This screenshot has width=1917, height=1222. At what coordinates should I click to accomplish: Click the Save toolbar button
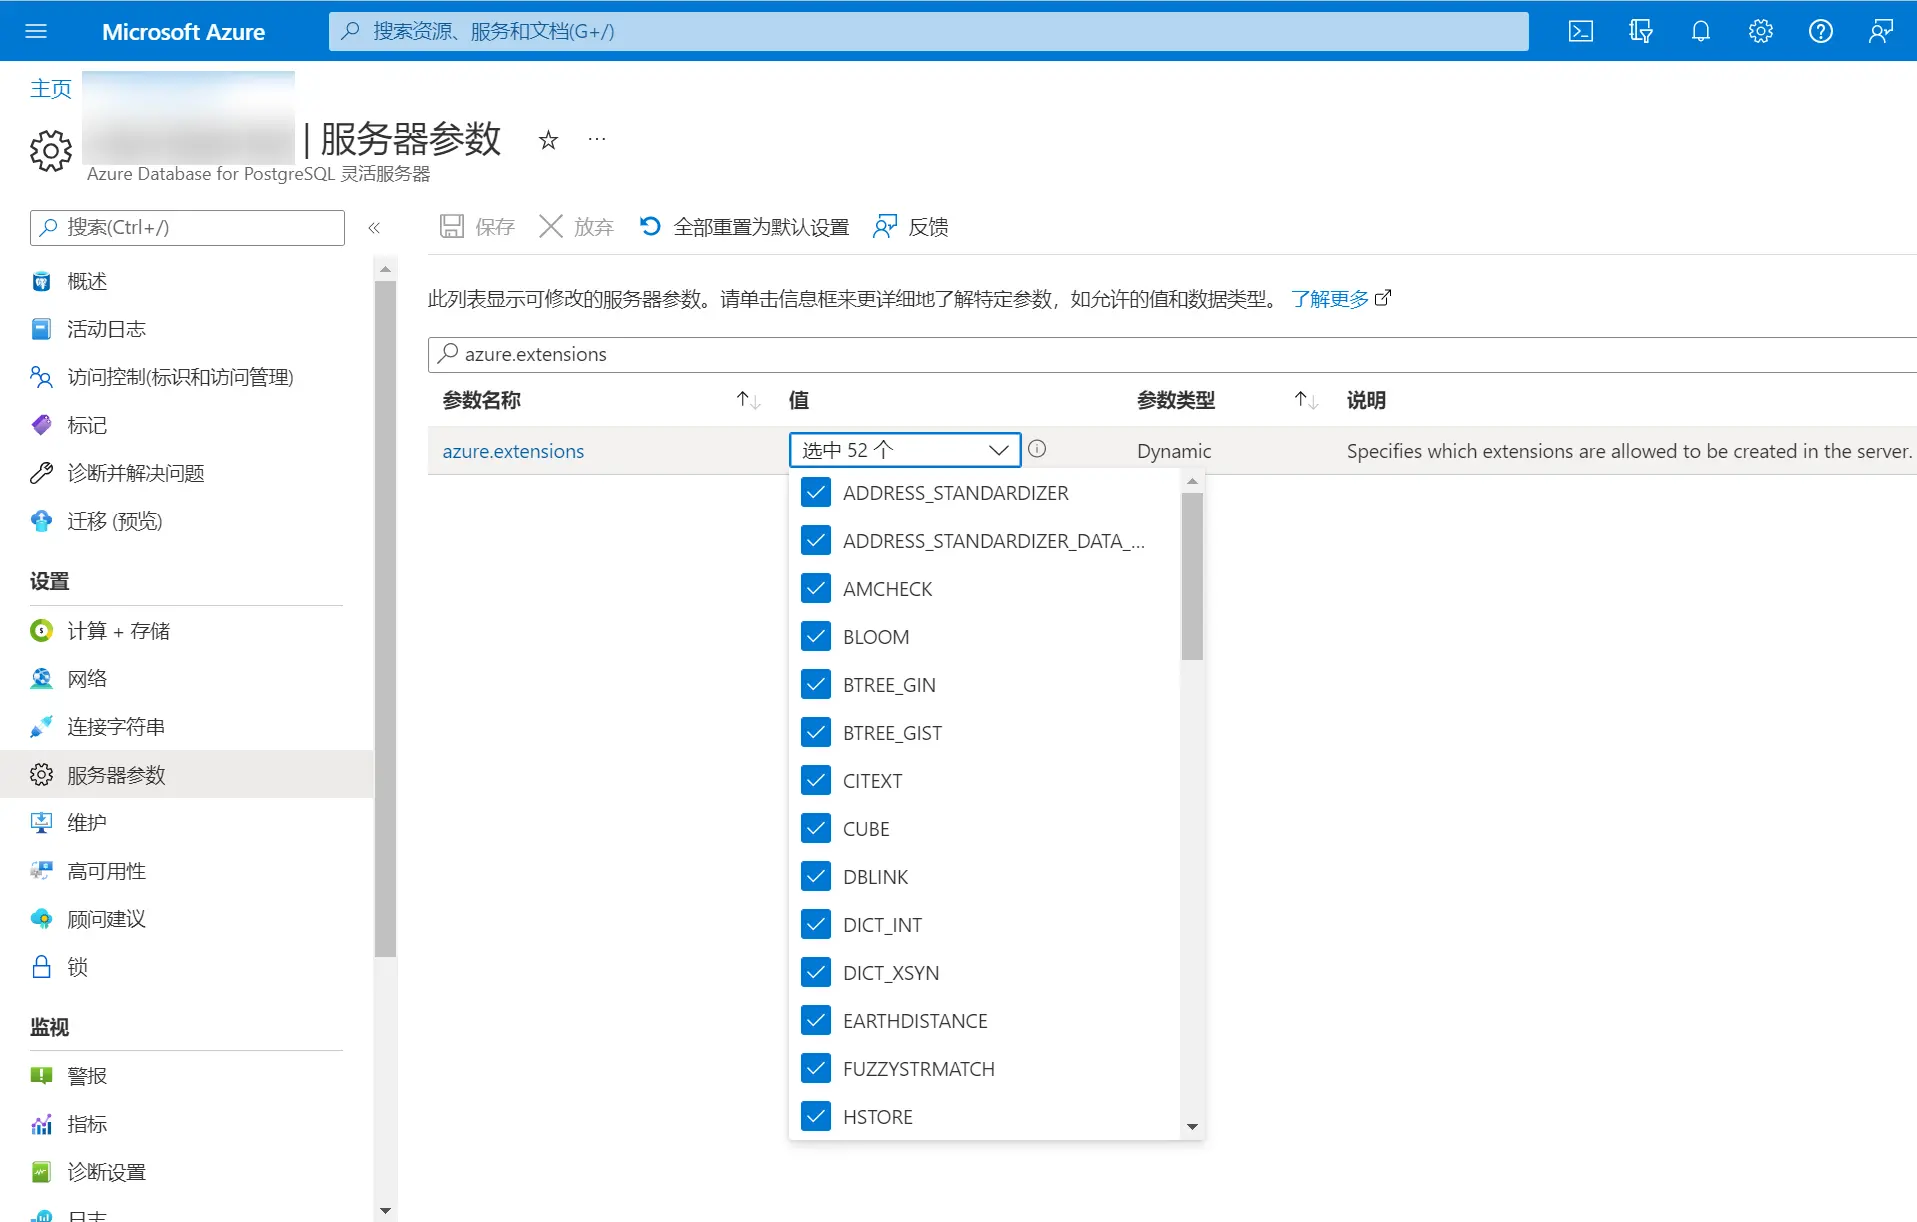tap(477, 227)
